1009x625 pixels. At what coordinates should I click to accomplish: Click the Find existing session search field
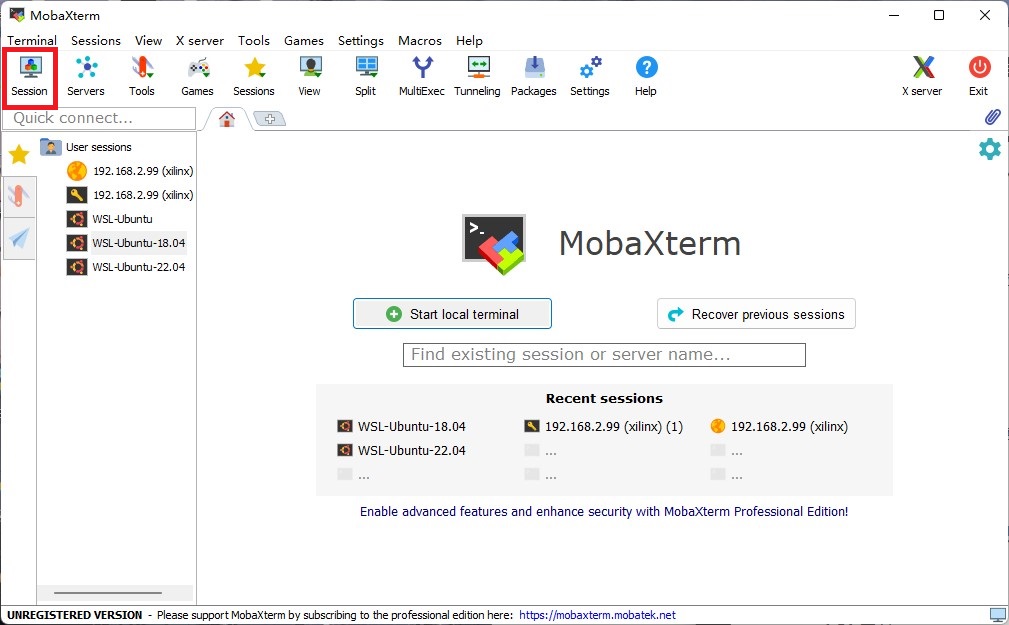[x=604, y=355]
